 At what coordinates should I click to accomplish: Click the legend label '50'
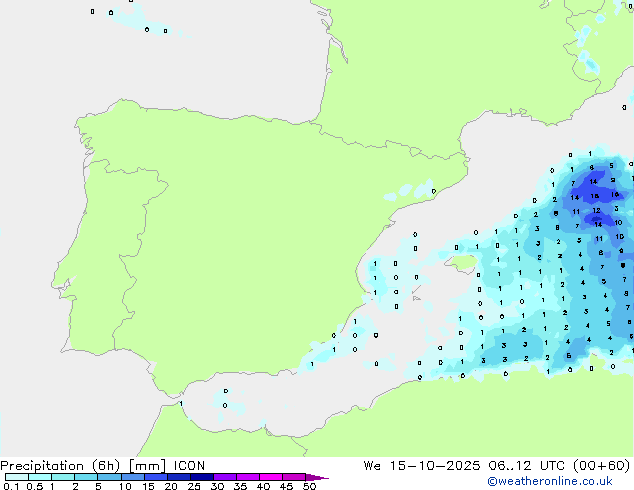click(x=310, y=486)
